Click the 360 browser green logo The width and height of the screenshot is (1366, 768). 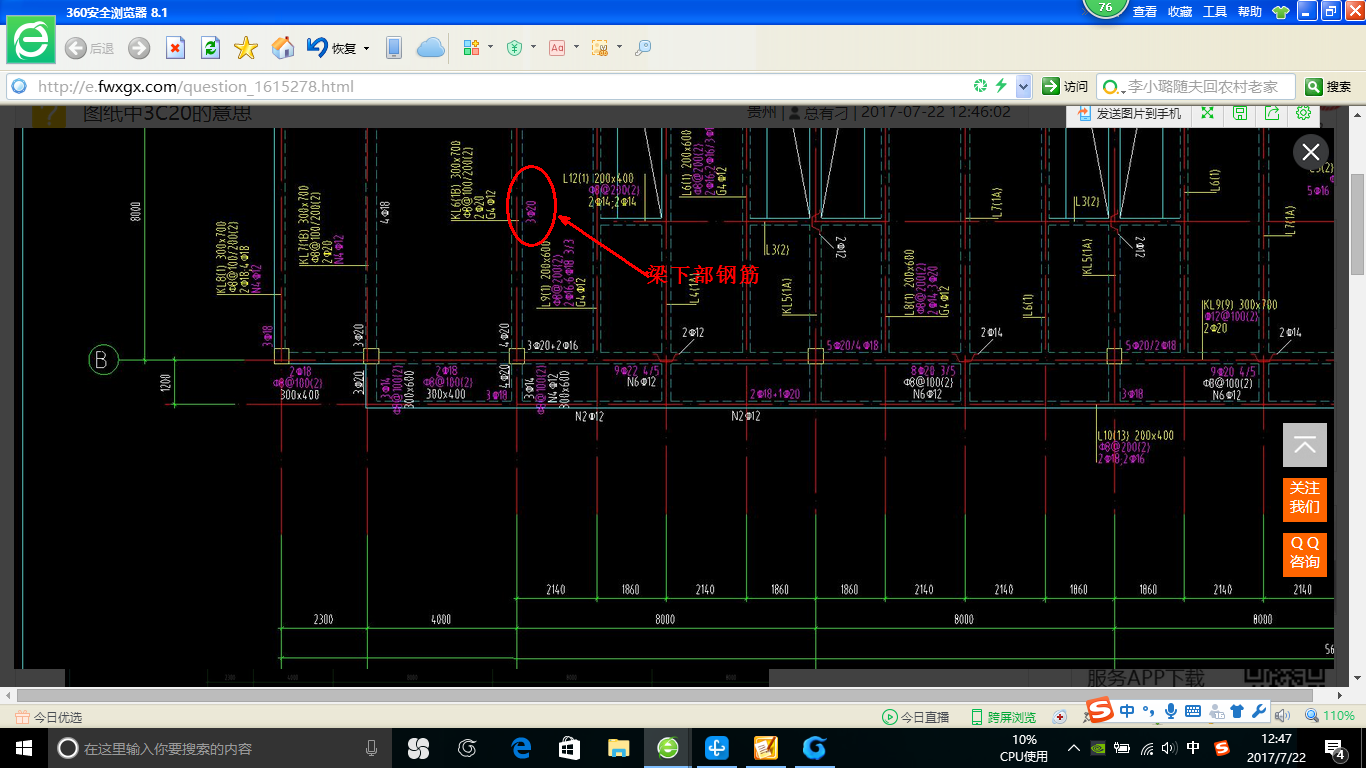point(31,42)
